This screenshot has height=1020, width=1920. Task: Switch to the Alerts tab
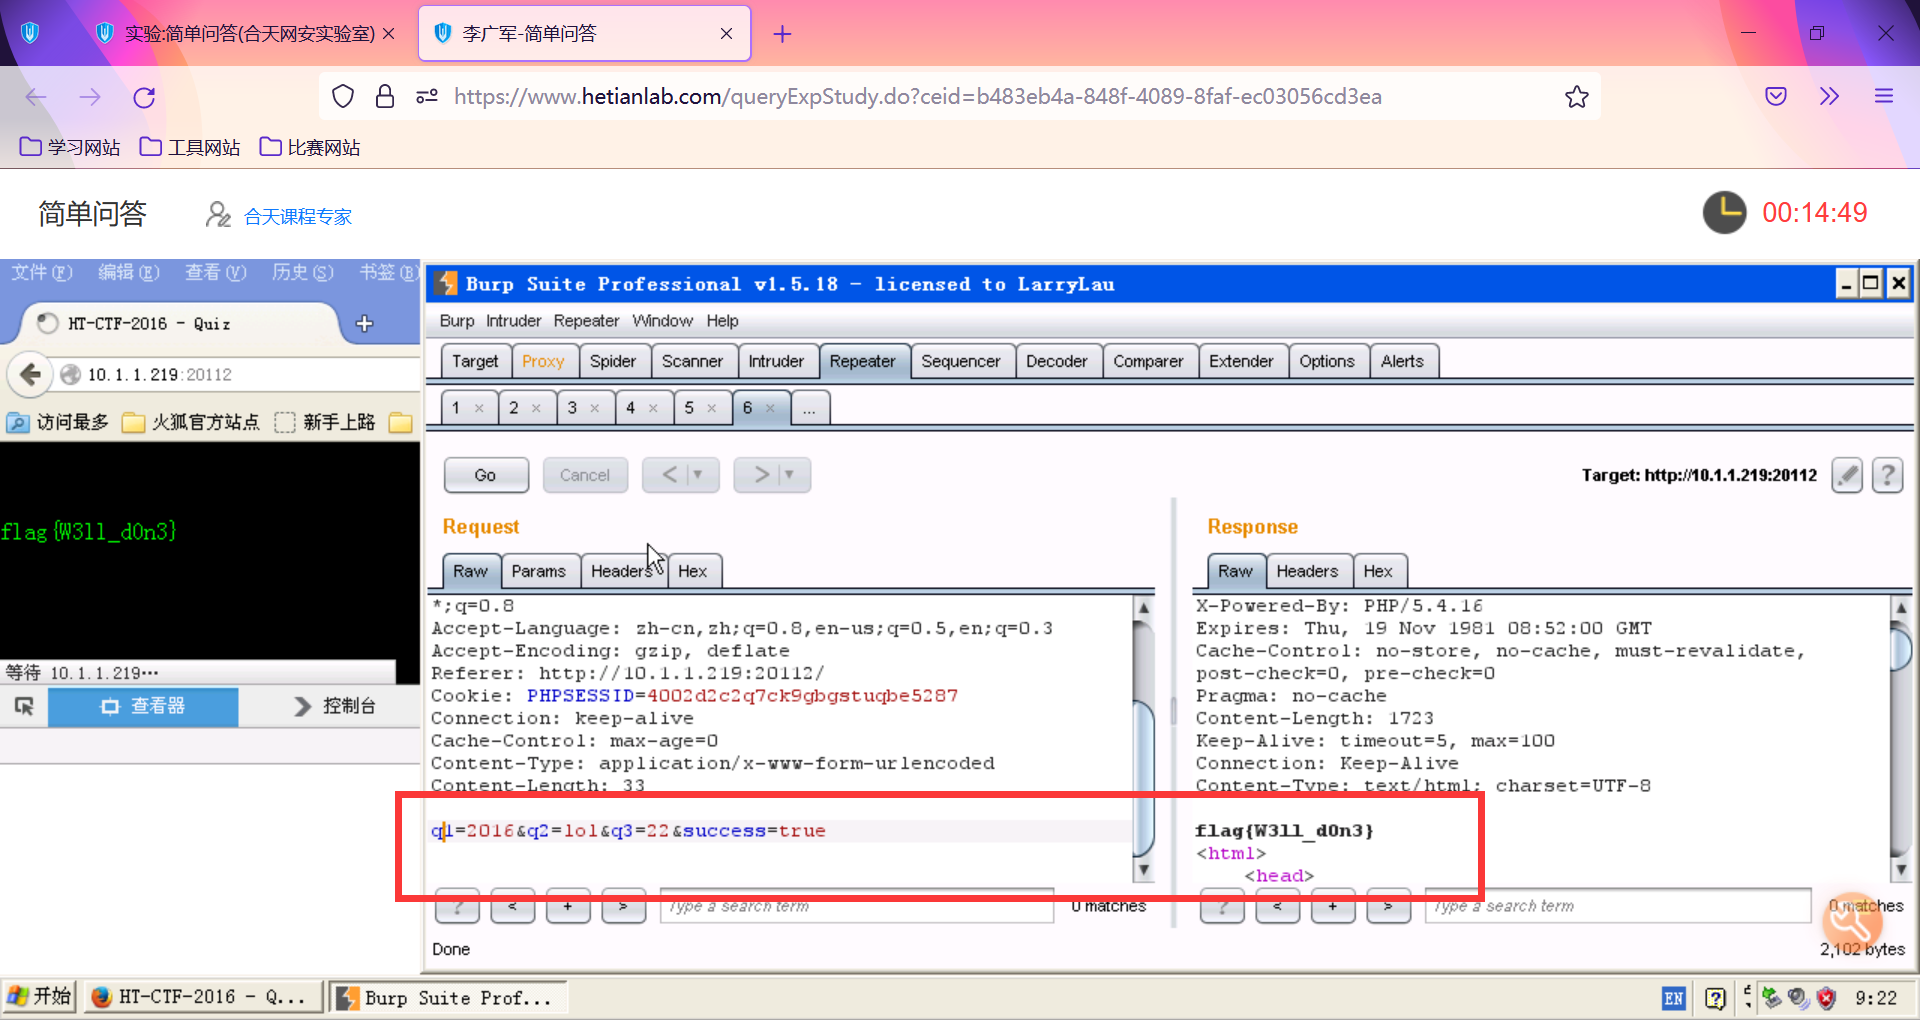1402,362
